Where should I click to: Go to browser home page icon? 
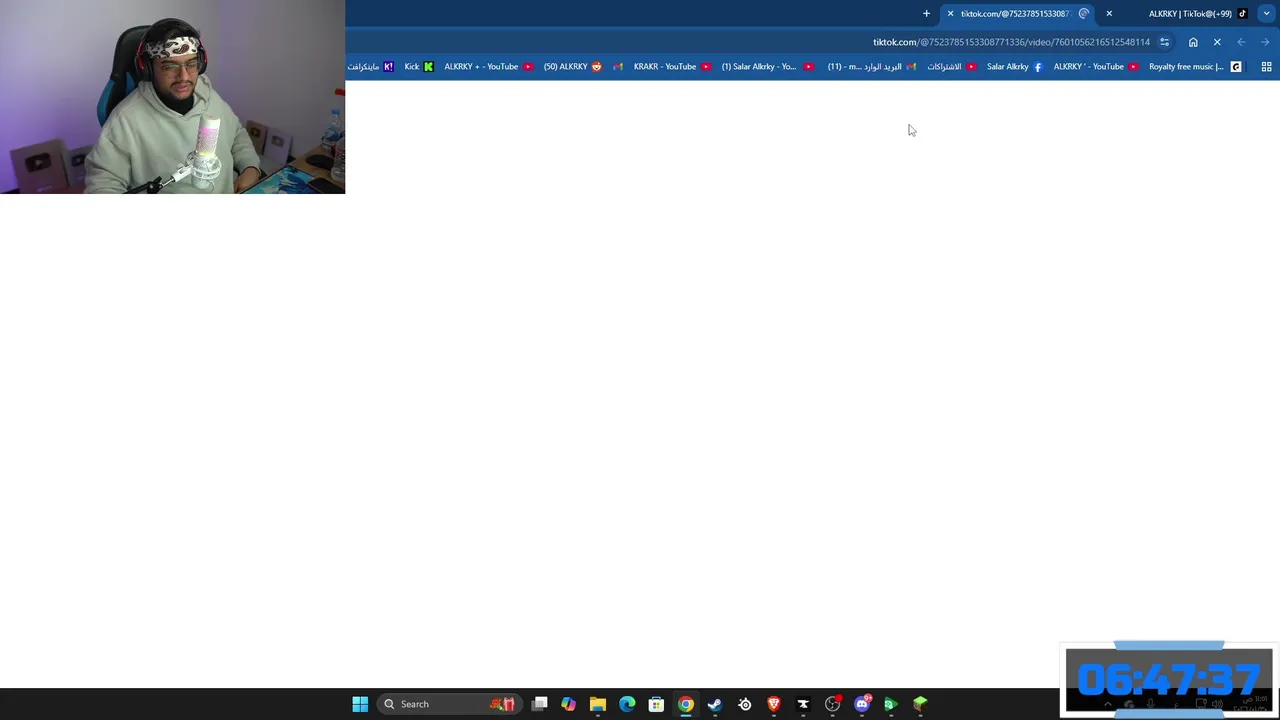point(1193,42)
